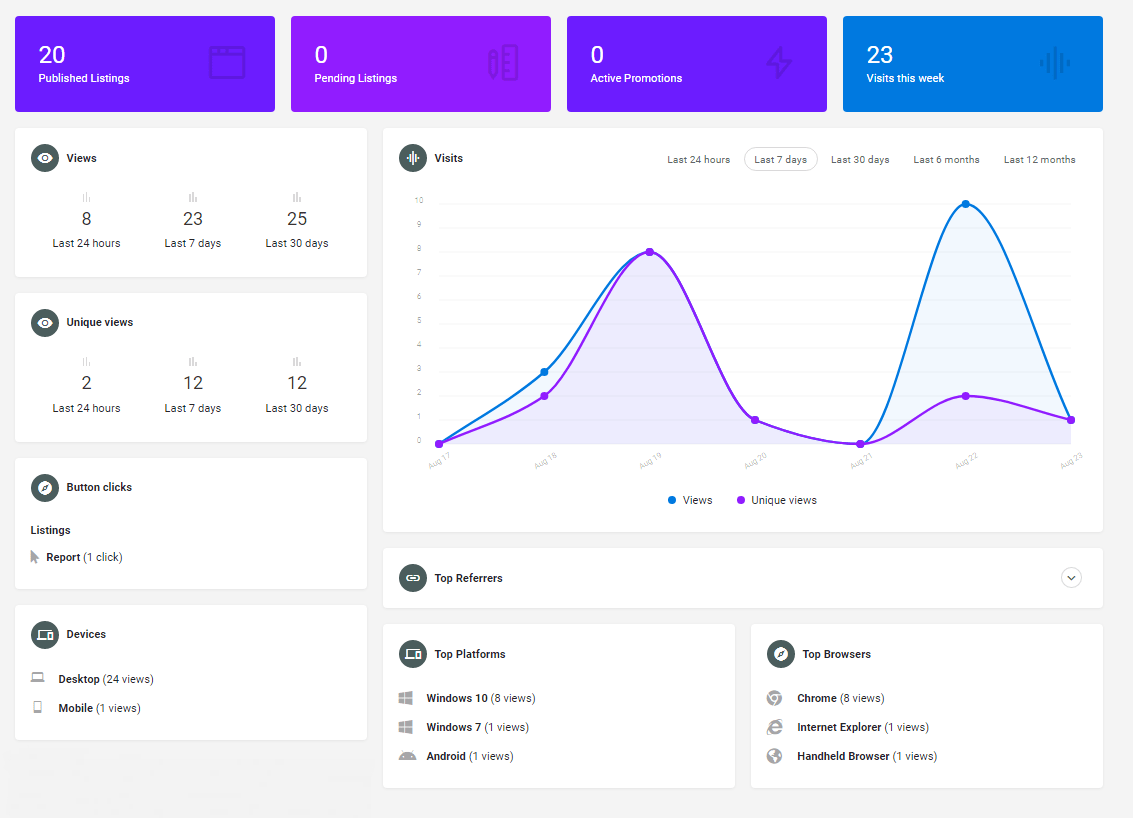Expand the Top Referrers panel chevron
Image resolution: width=1133 pixels, height=818 pixels.
pos(1072,578)
